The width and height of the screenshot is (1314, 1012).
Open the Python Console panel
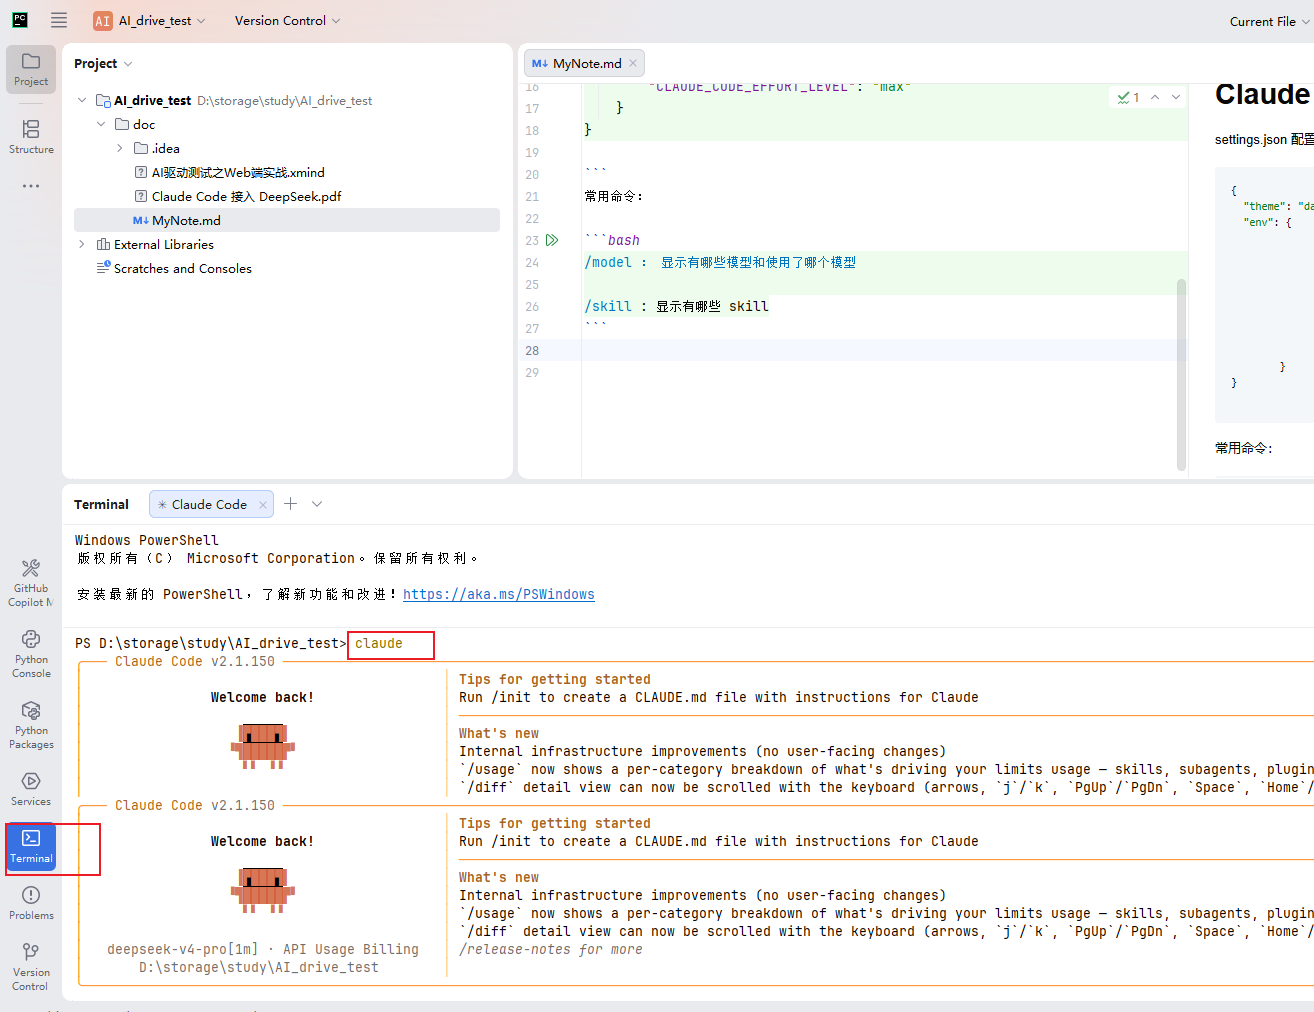(x=31, y=654)
